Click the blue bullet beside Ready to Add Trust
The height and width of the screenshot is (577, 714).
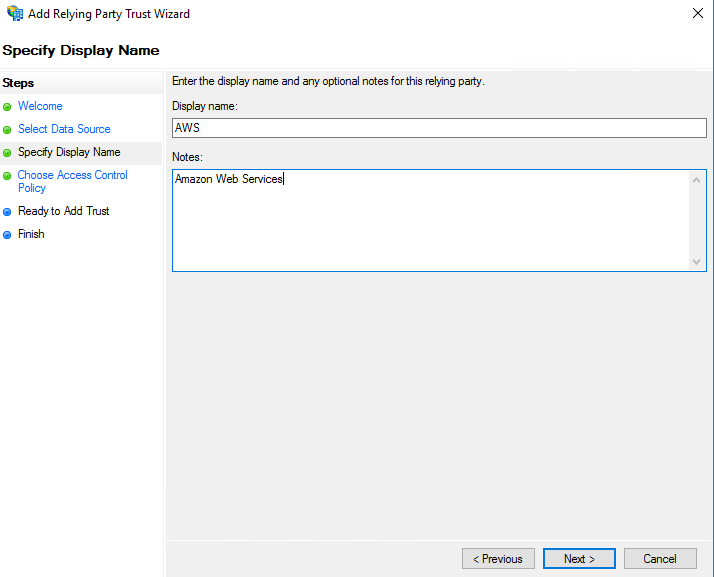[x=8, y=212]
